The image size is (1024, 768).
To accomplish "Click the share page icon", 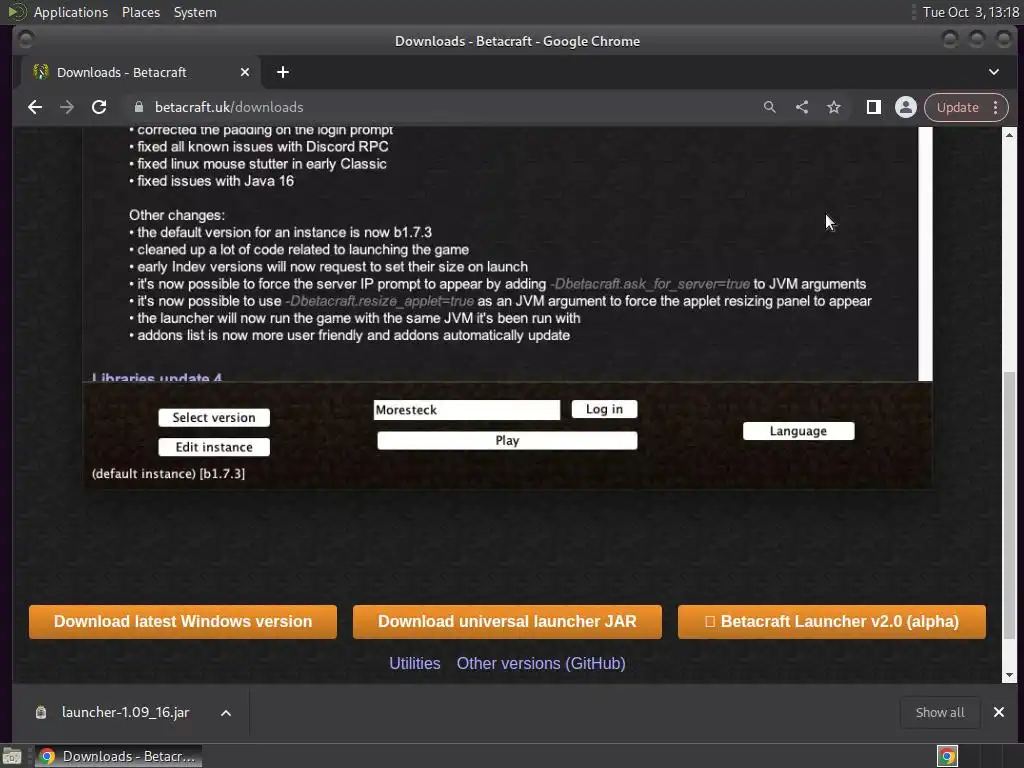I will click(x=802, y=107).
